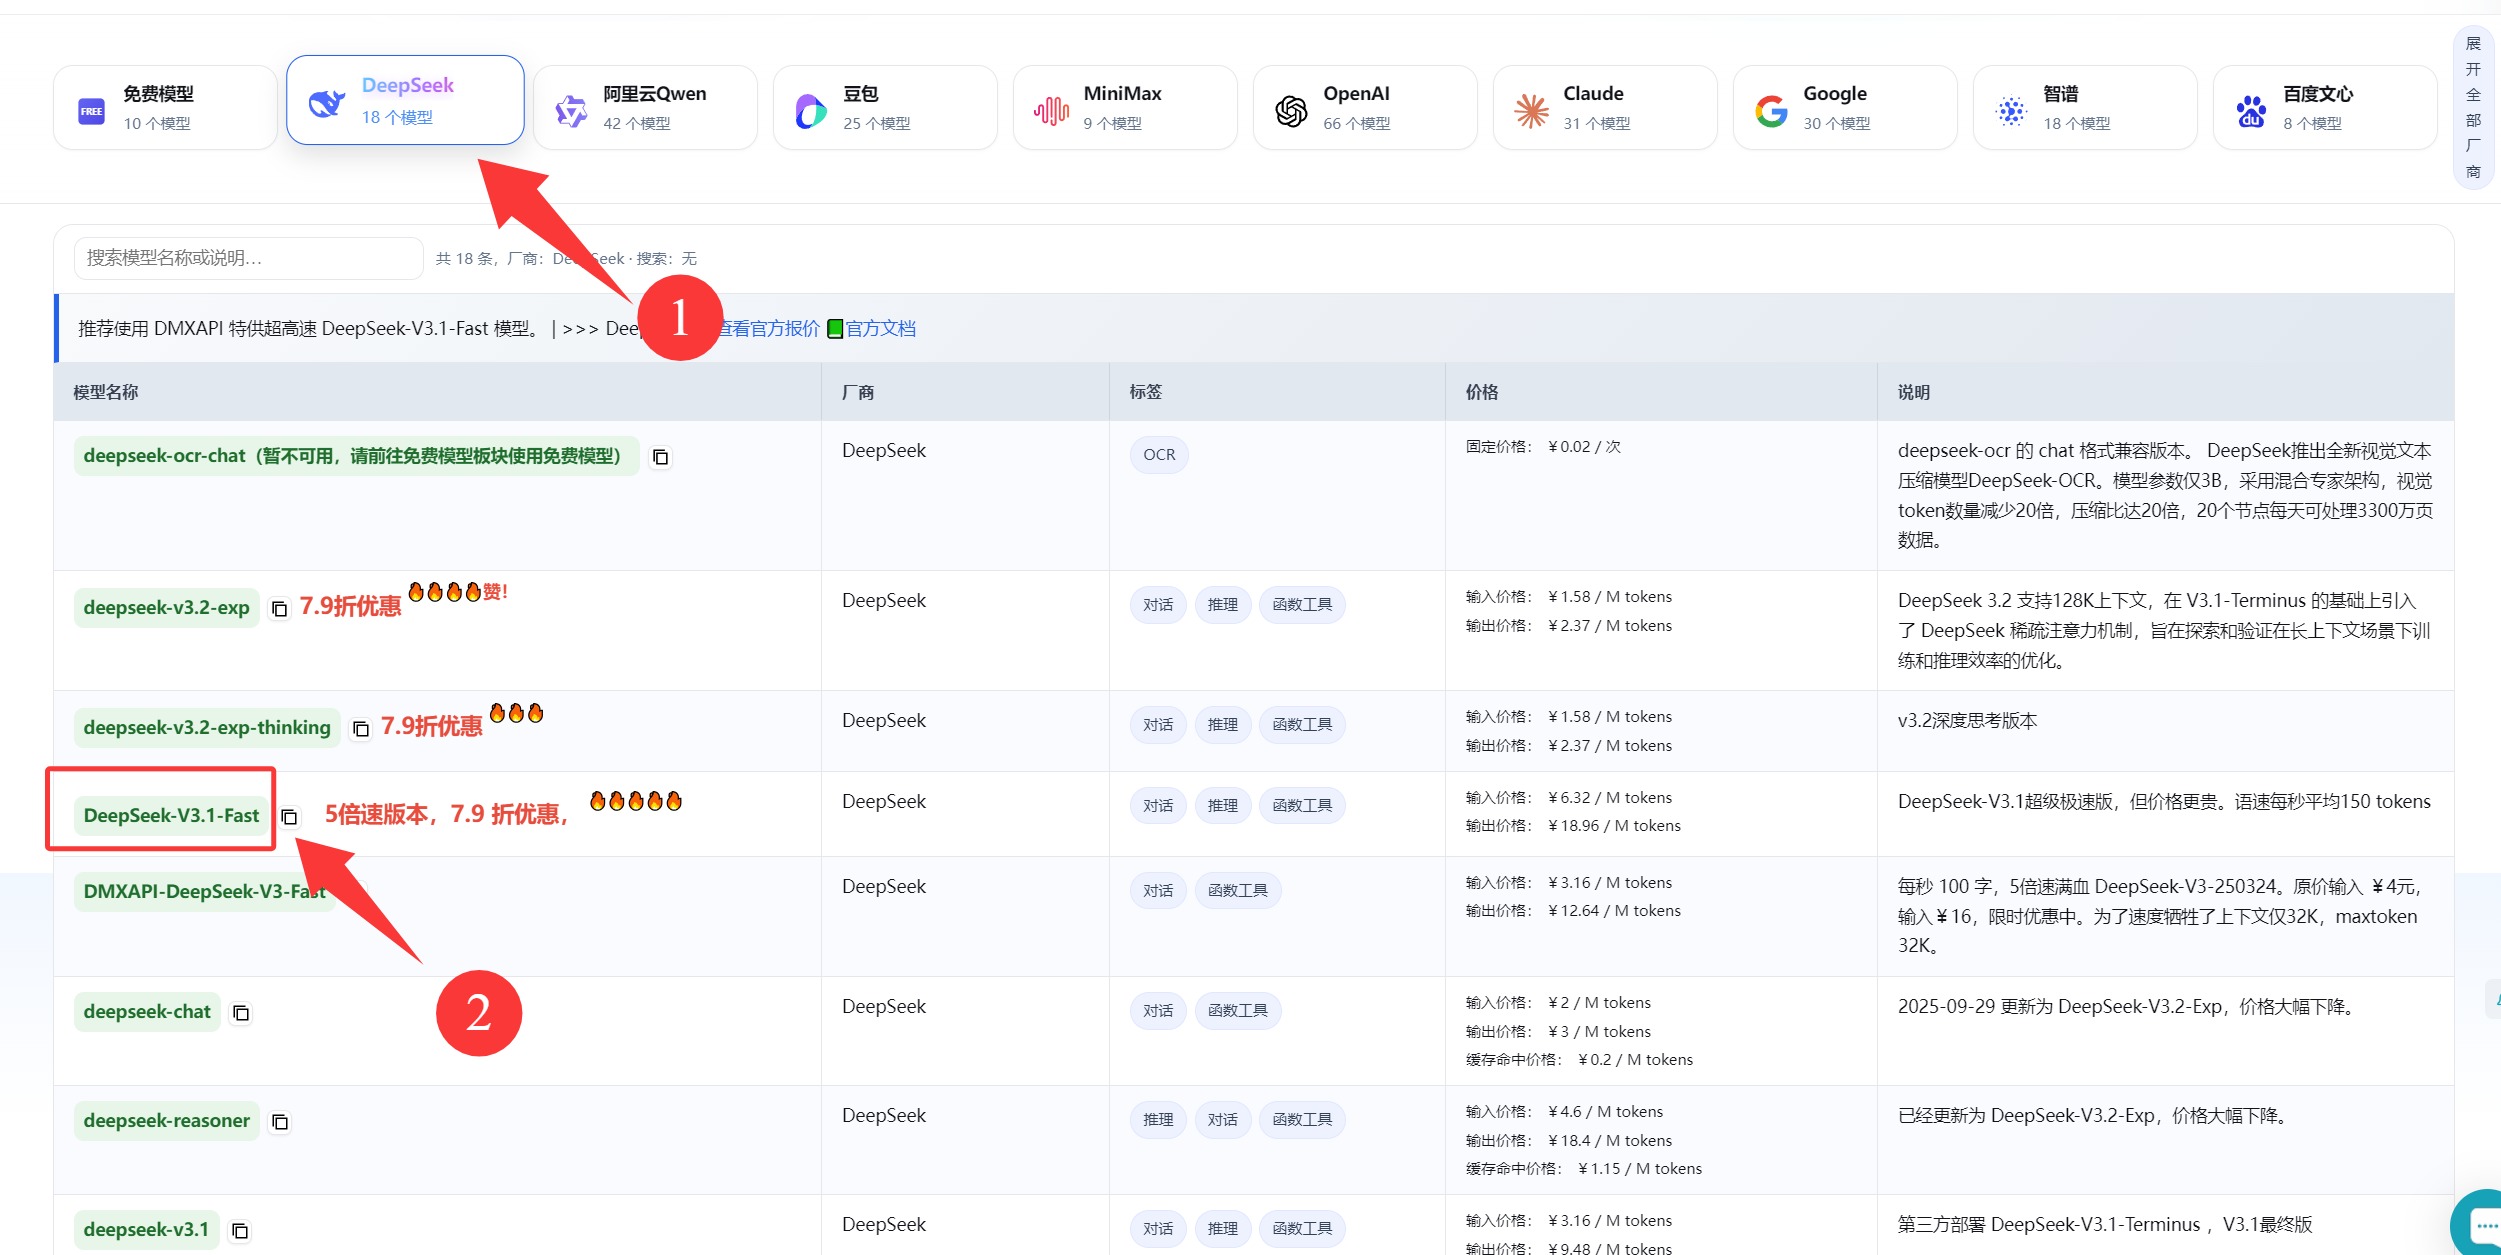Click the 5倍速版本，7.9 折优惠 promo text
The image size is (2501, 1255).
[447, 815]
